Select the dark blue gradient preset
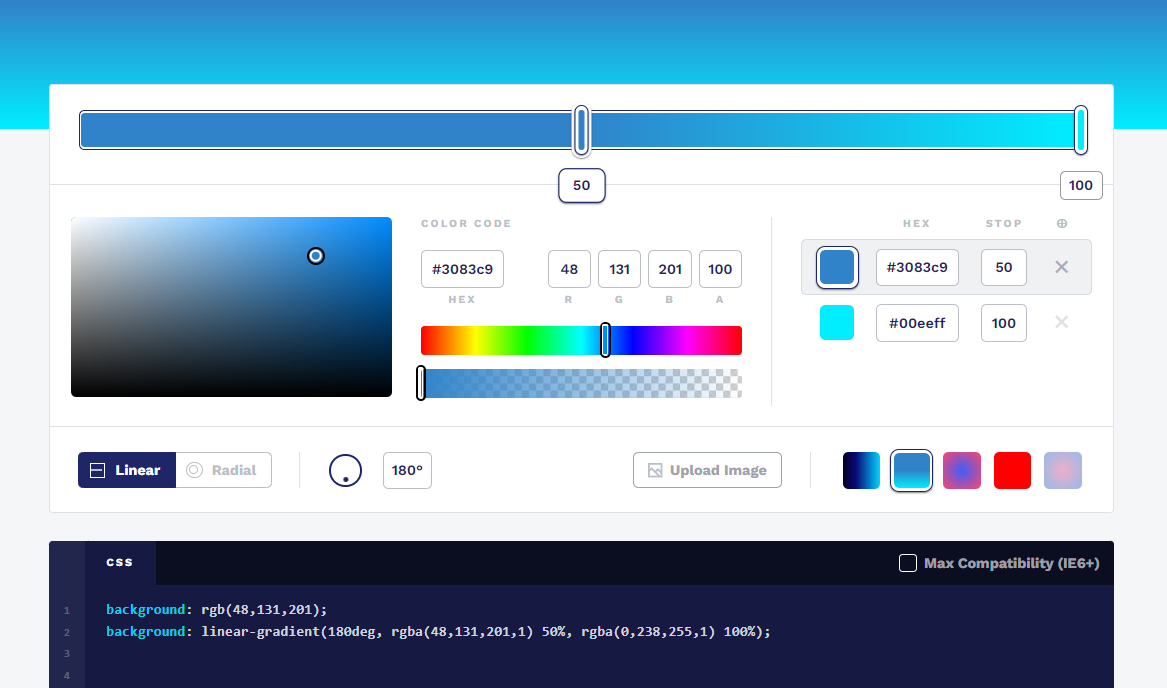1167x688 pixels. [861, 470]
